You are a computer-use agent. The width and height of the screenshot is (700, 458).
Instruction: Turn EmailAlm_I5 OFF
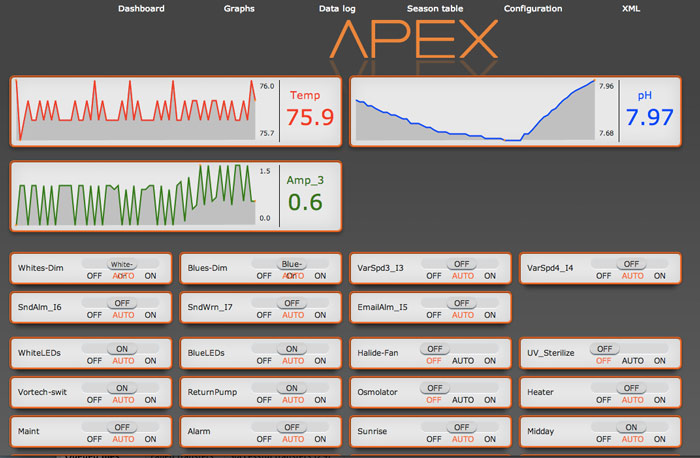click(x=433, y=315)
